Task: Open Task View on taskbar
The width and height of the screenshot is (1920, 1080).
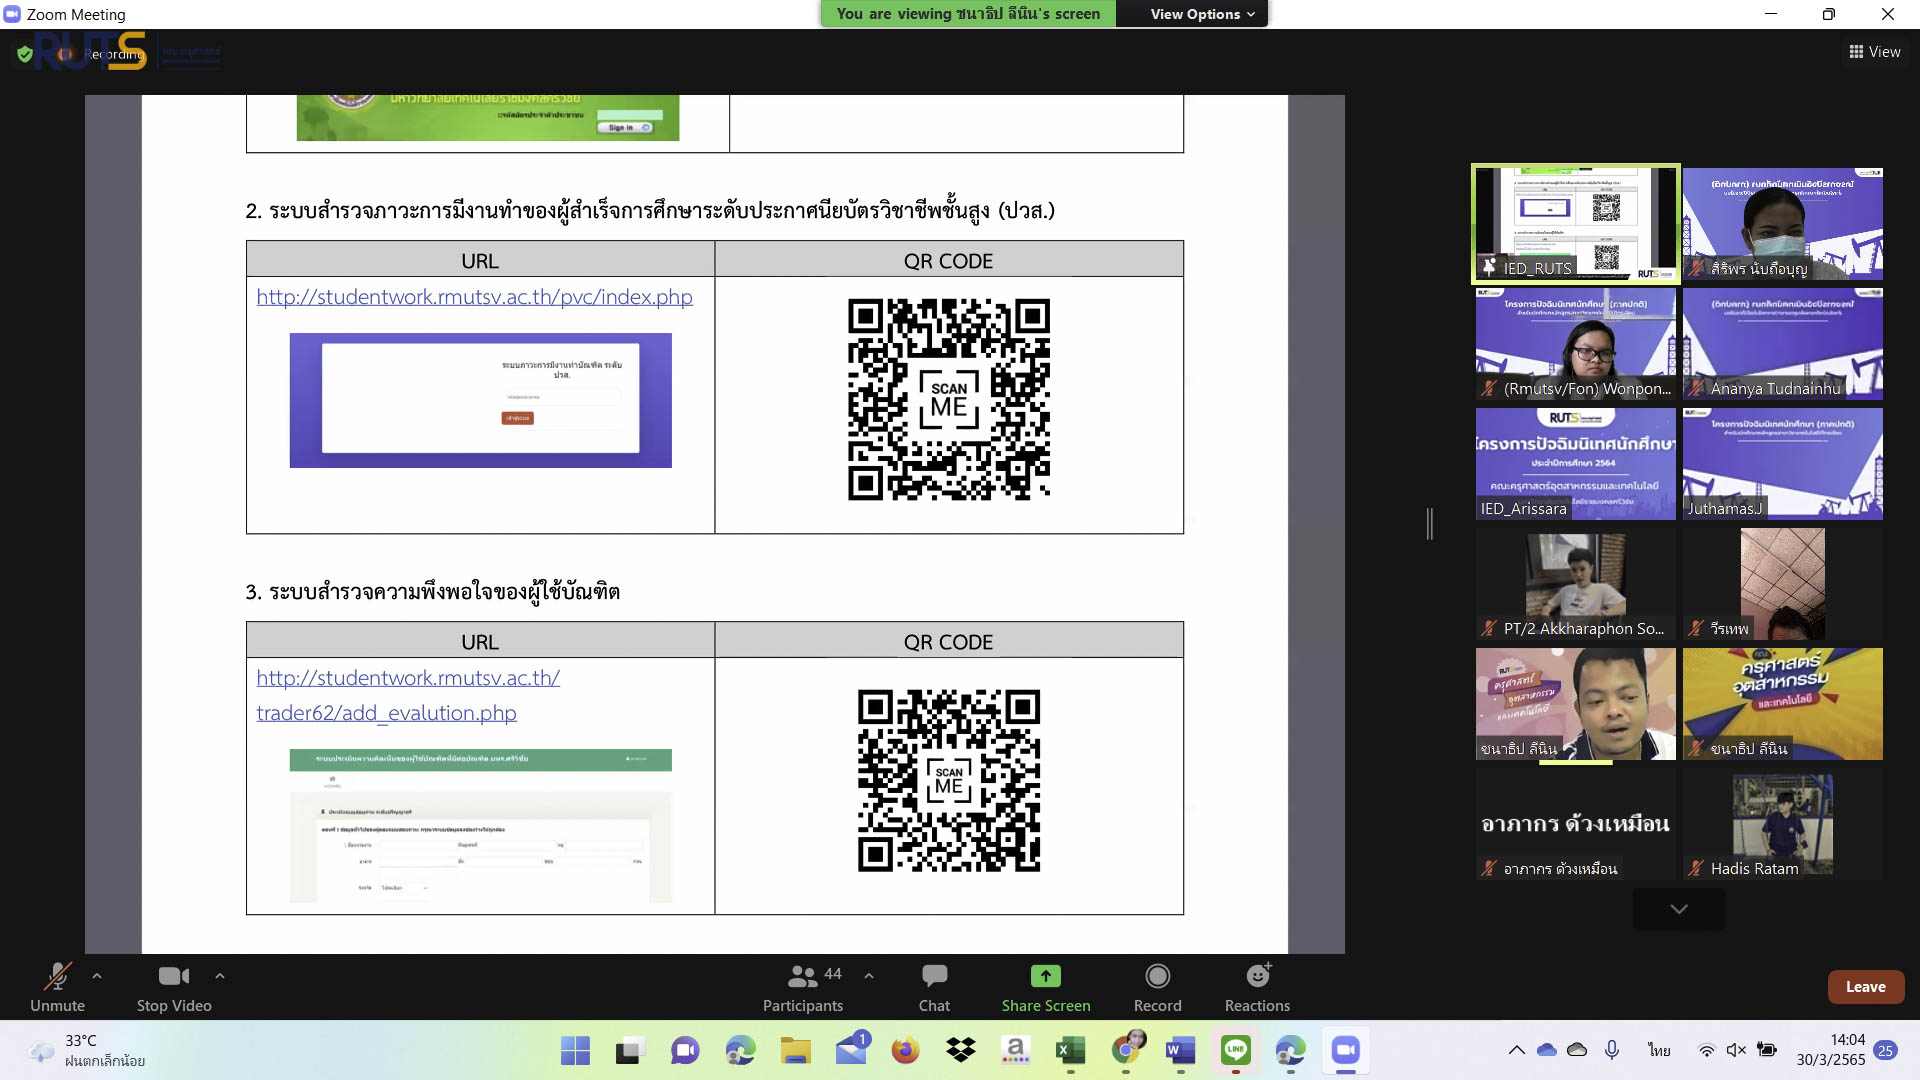Action: 629,1051
